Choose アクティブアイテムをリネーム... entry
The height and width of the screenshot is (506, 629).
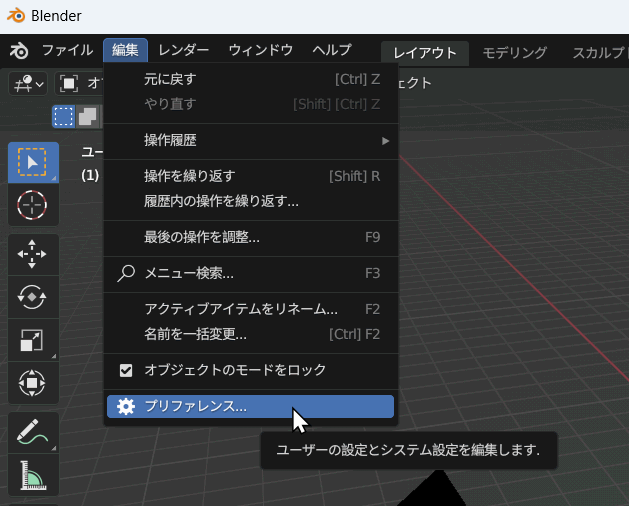tap(251, 309)
